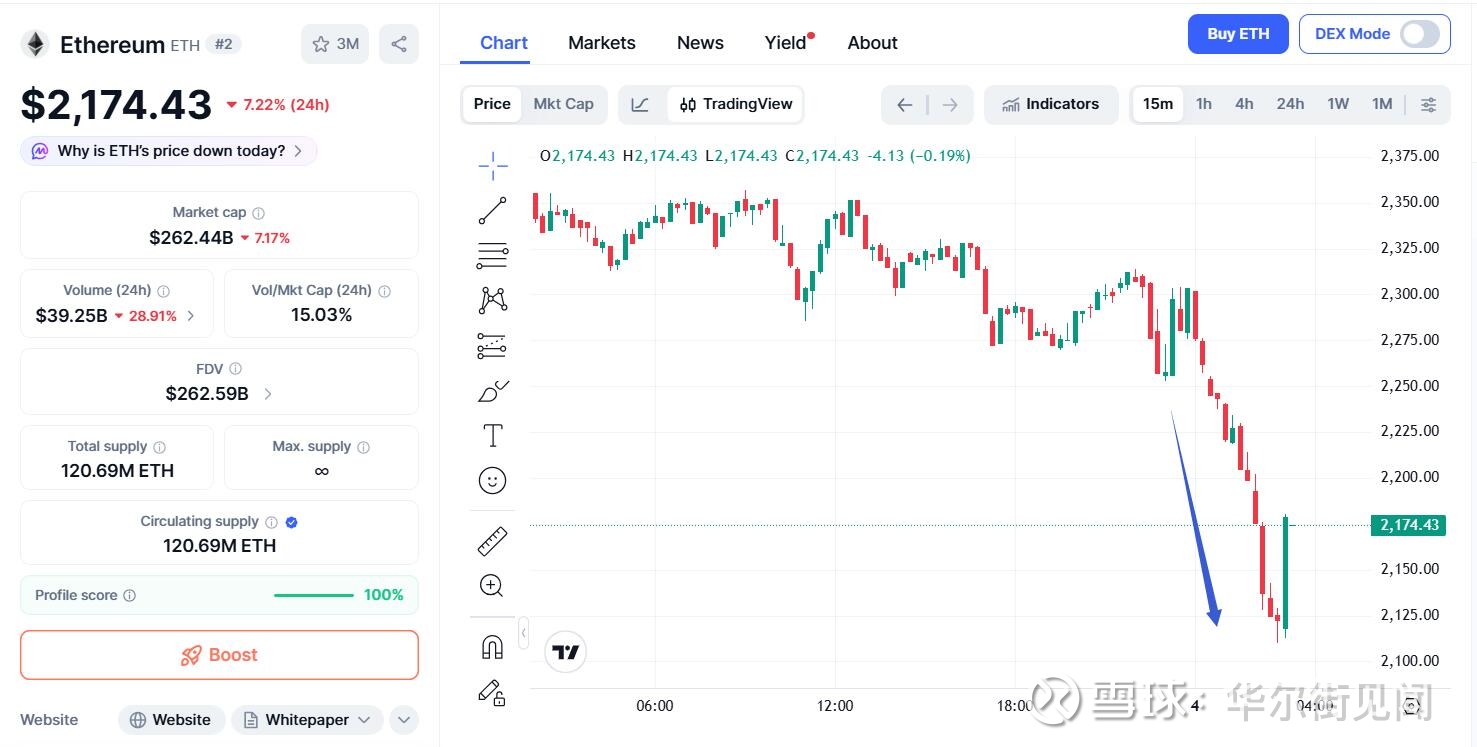Click the Buy ETH button

coord(1238,34)
